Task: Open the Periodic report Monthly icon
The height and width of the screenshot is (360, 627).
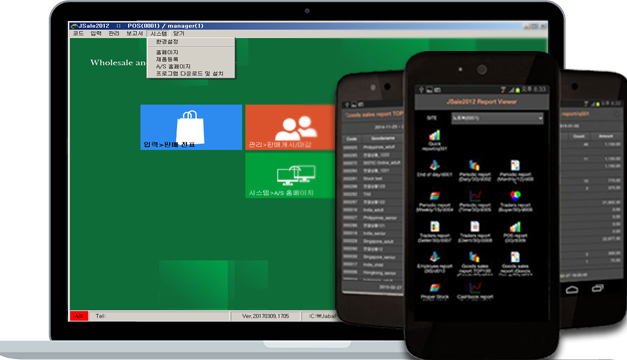Action: pos(515,171)
